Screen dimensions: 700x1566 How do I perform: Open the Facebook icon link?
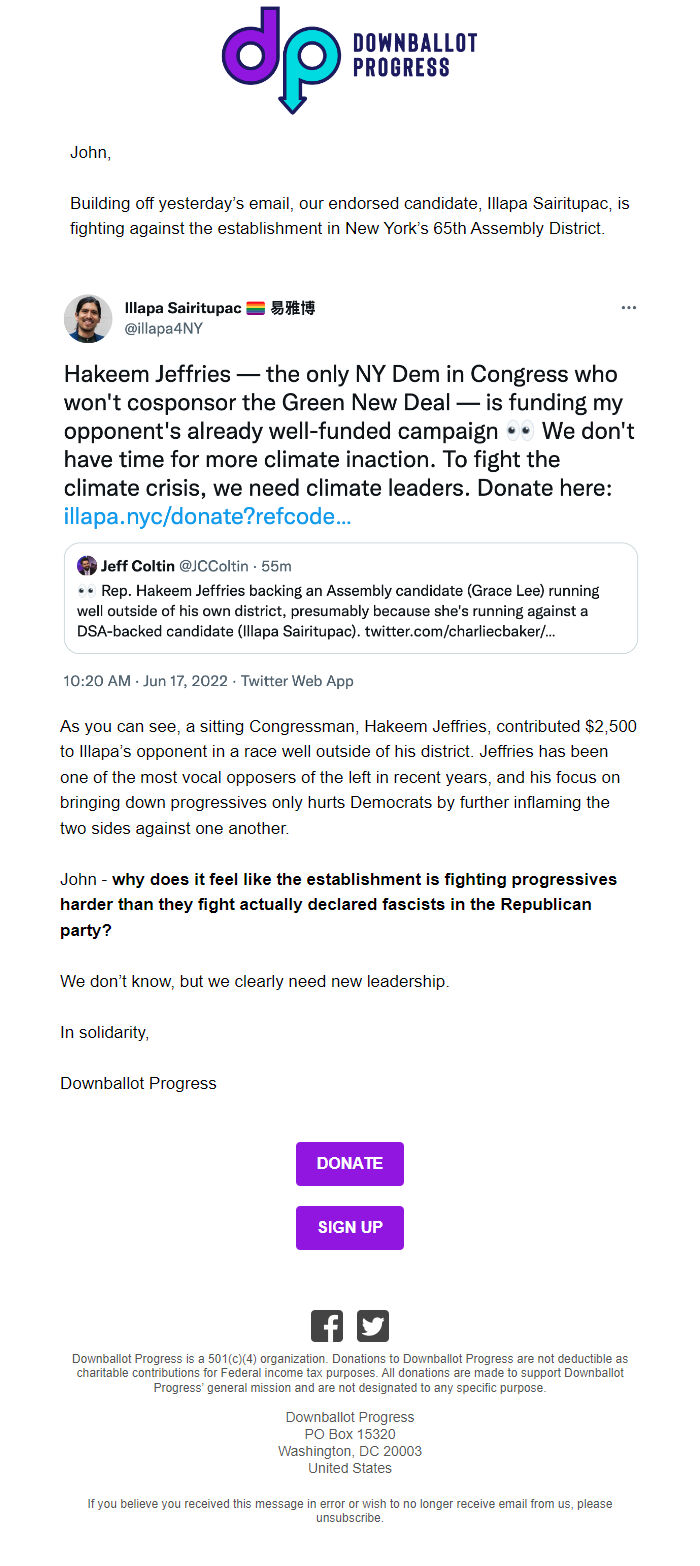pos(327,1326)
